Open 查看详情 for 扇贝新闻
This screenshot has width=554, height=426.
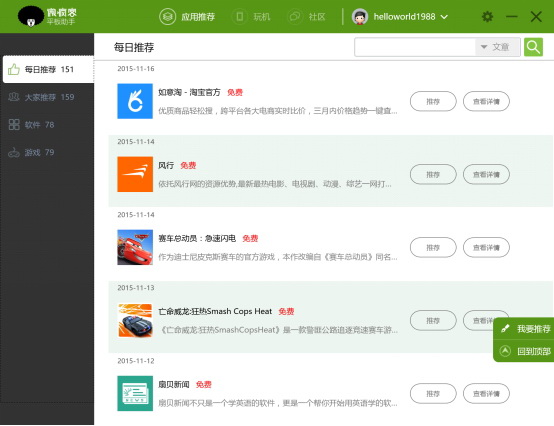[x=487, y=394]
